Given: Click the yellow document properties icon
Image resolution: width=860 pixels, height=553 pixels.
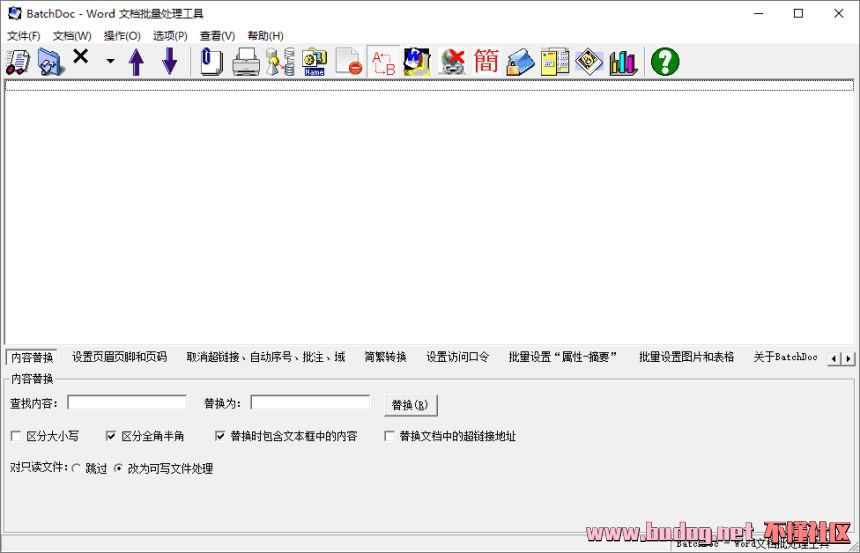Looking at the screenshot, I should (x=555, y=61).
